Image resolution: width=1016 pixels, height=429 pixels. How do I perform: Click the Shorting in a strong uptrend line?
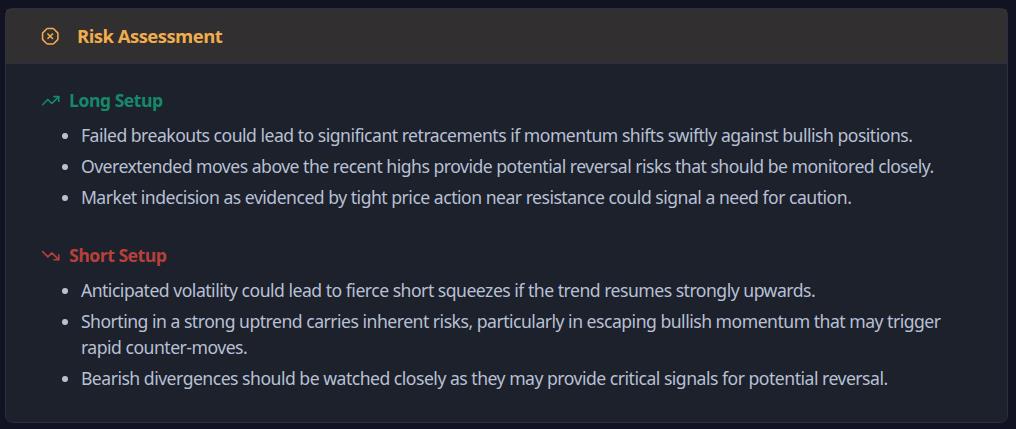pos(511,322)
